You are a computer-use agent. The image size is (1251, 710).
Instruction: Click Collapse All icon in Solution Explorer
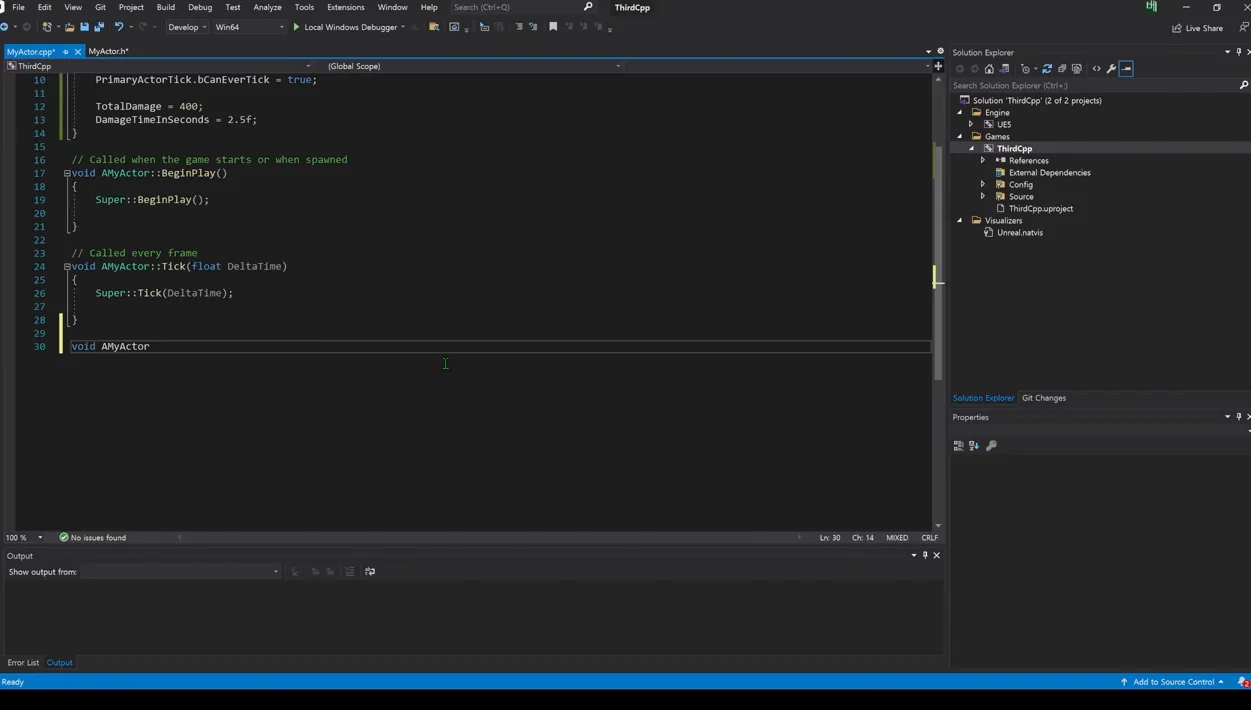click(x=1062, y=69)
